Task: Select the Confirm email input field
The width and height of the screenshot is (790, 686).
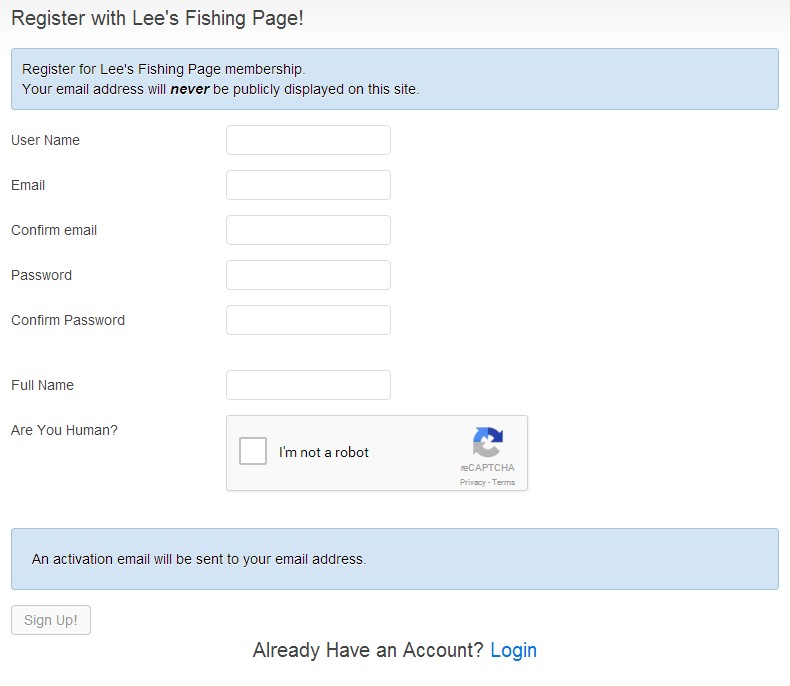Action: coord(308,230)
